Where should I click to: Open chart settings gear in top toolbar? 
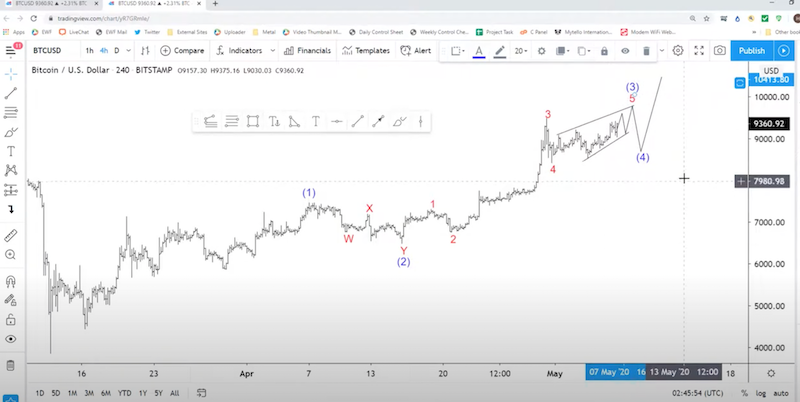pyautogui.click(x=678, y=50)
